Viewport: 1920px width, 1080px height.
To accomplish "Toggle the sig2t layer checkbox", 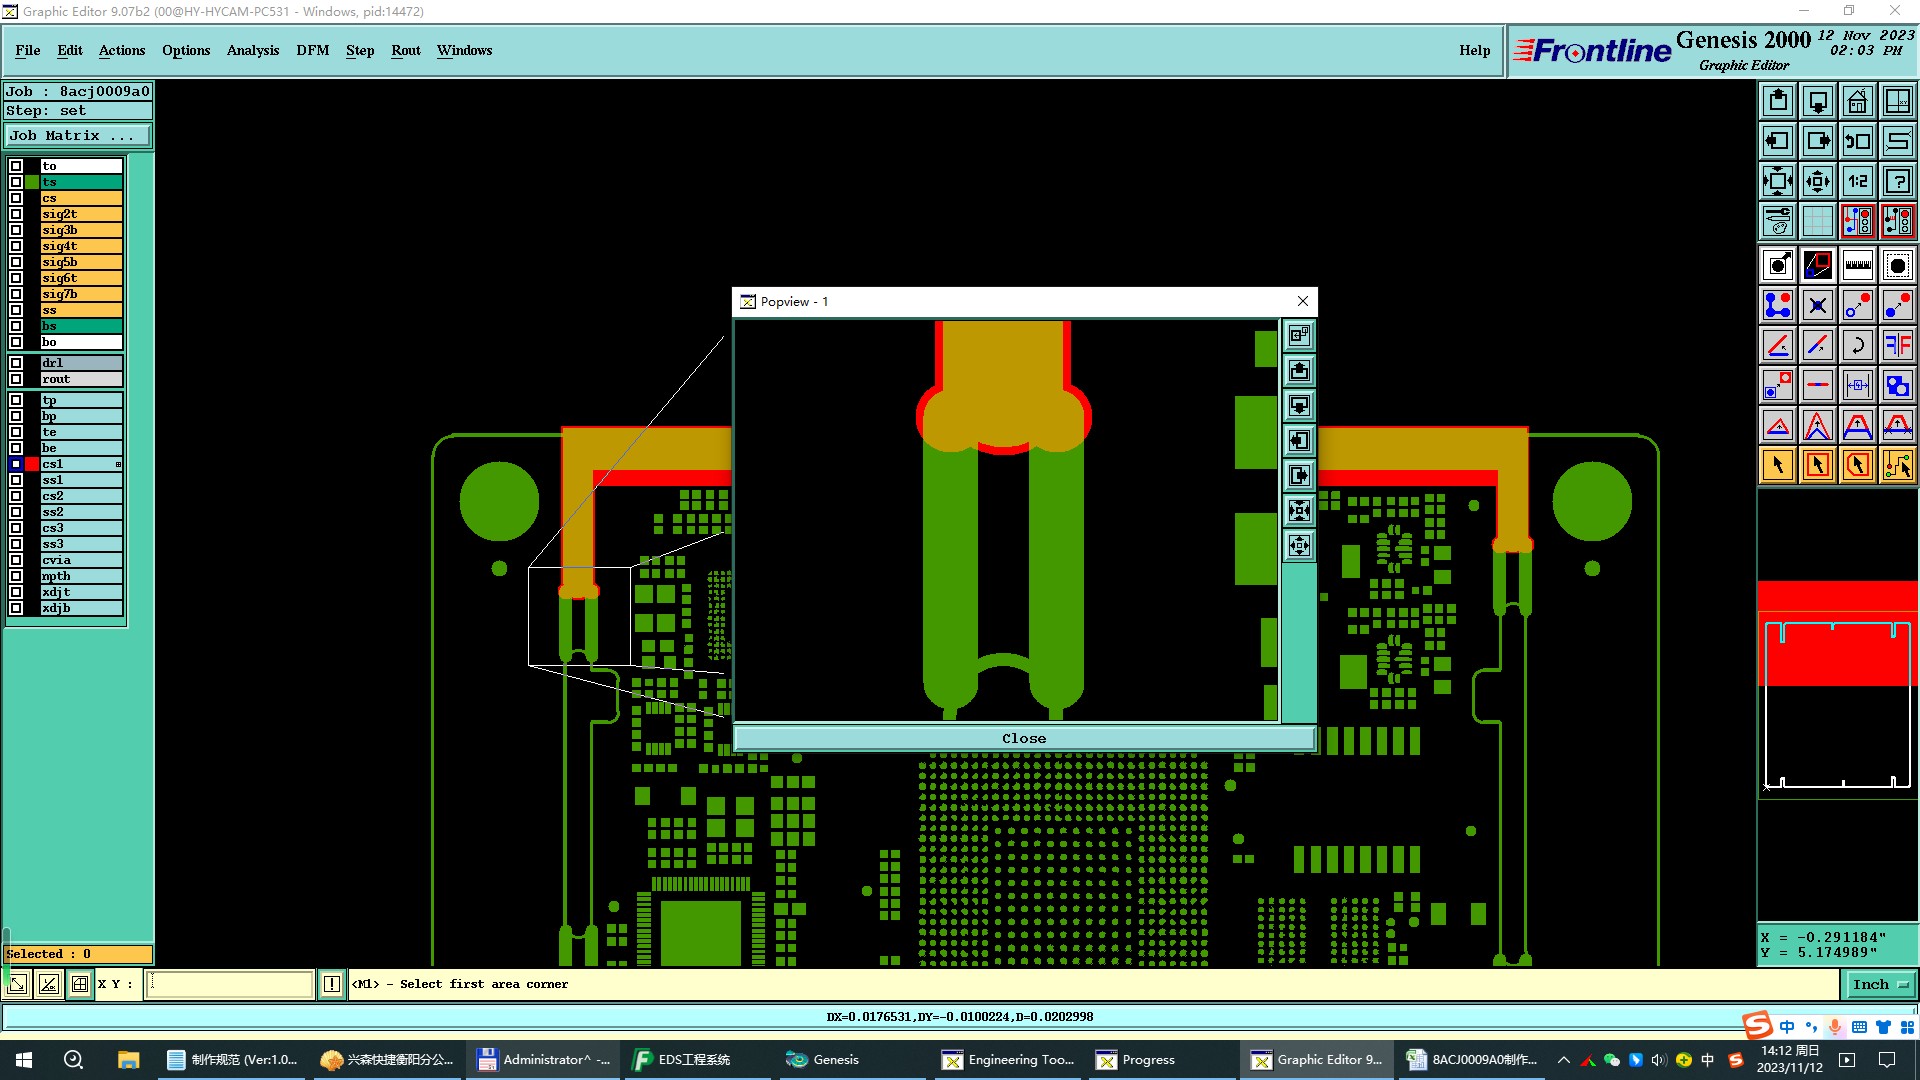I will click(16, 214).
